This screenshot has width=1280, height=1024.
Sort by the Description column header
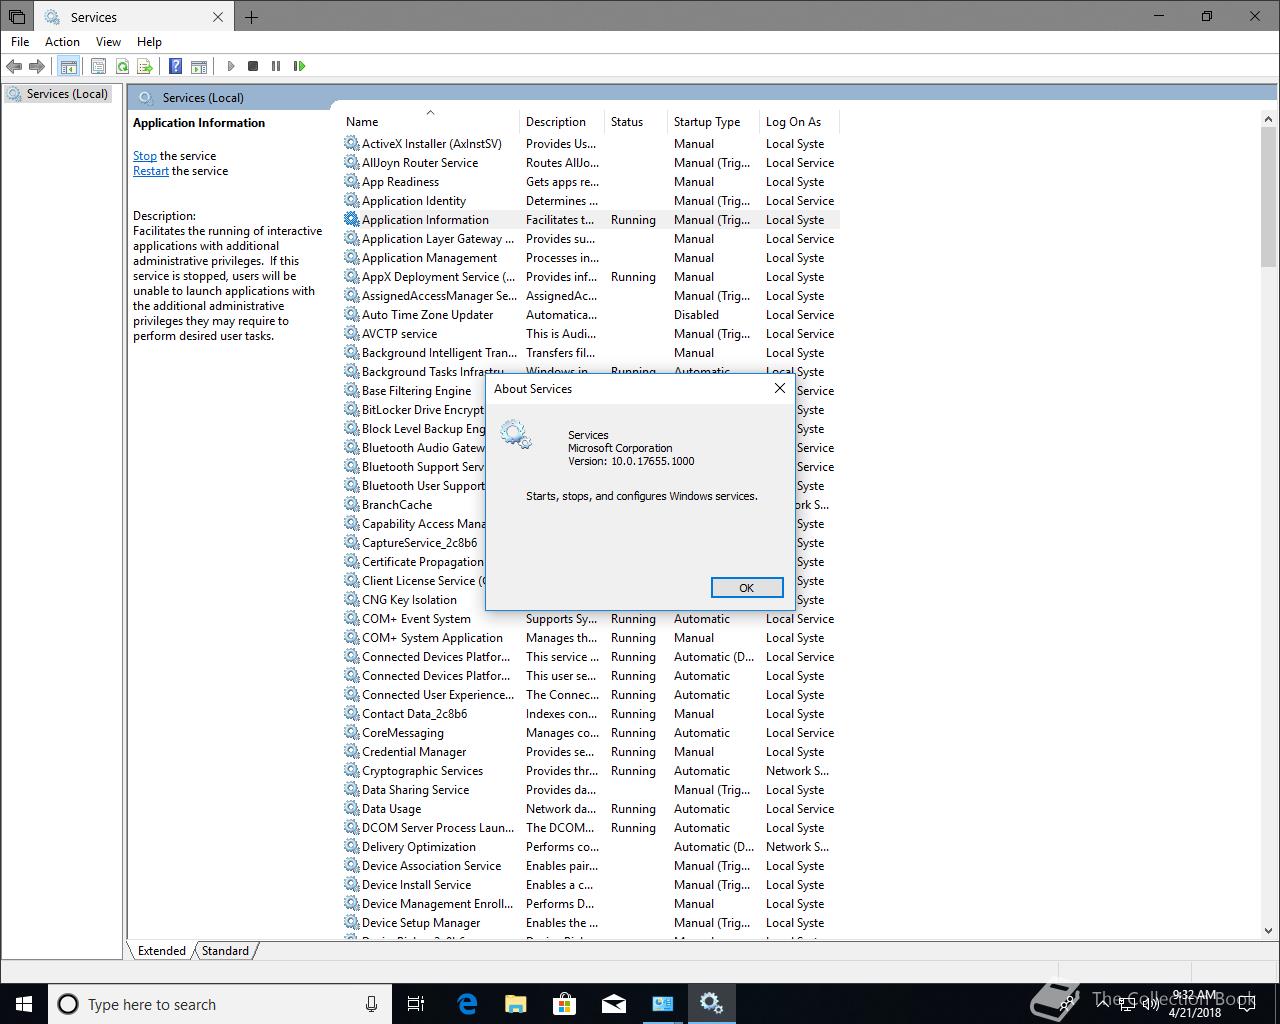coord(562,122)
